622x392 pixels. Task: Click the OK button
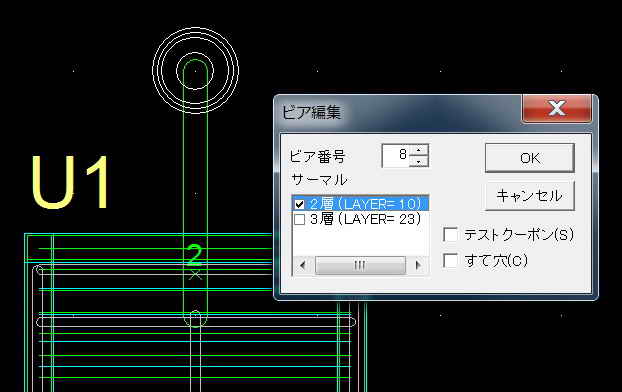point(530,158)
